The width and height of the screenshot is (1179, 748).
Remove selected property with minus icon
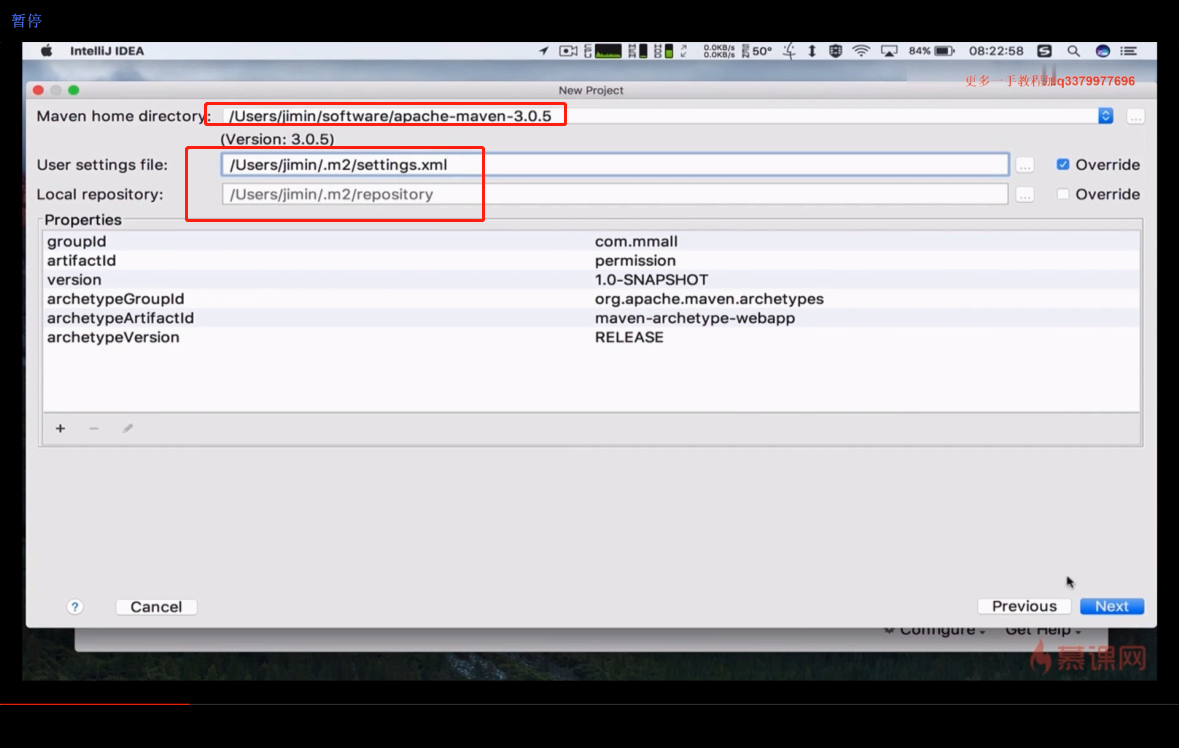click(94, 429)
